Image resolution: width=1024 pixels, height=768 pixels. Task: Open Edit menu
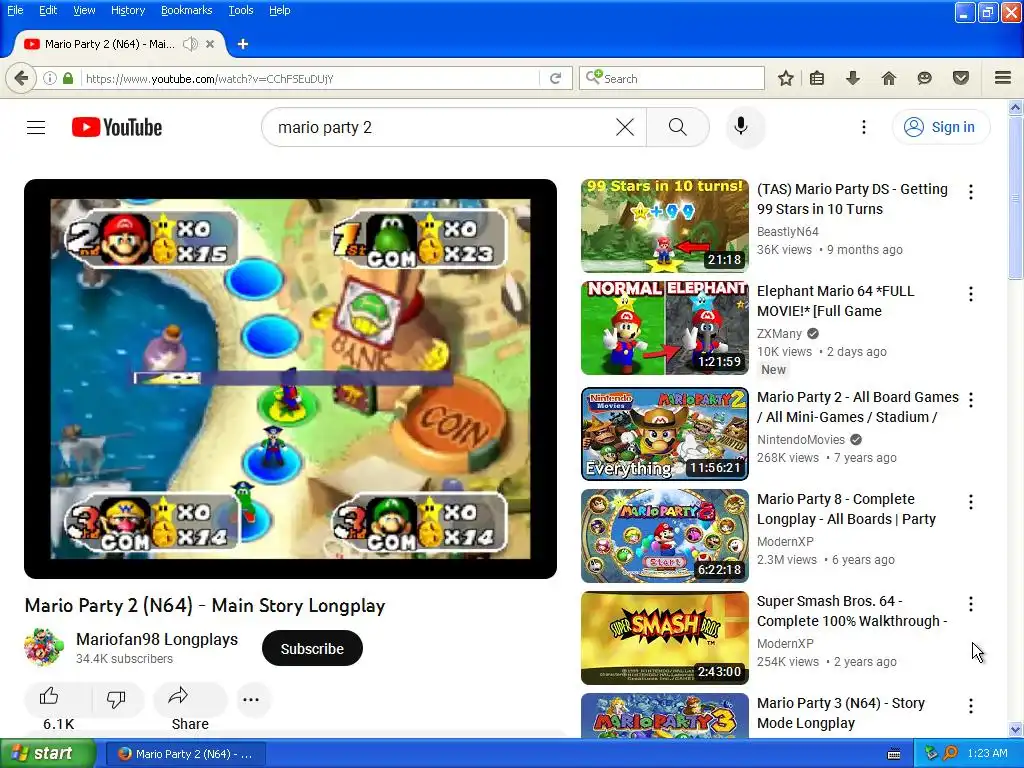pyautogui.click(x=48, y=10)
